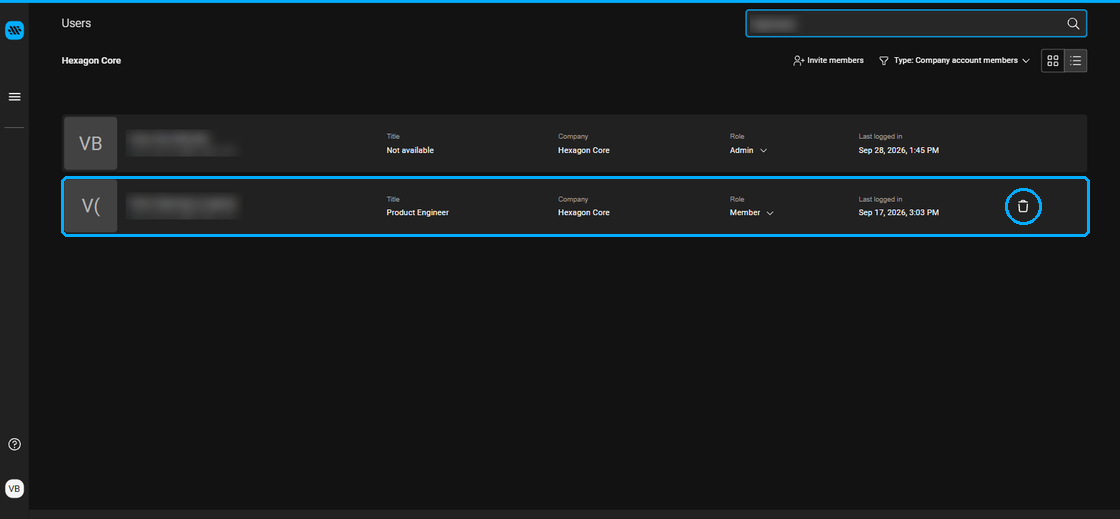
Task: Switch to grid view
Action: click(1053, 61)
